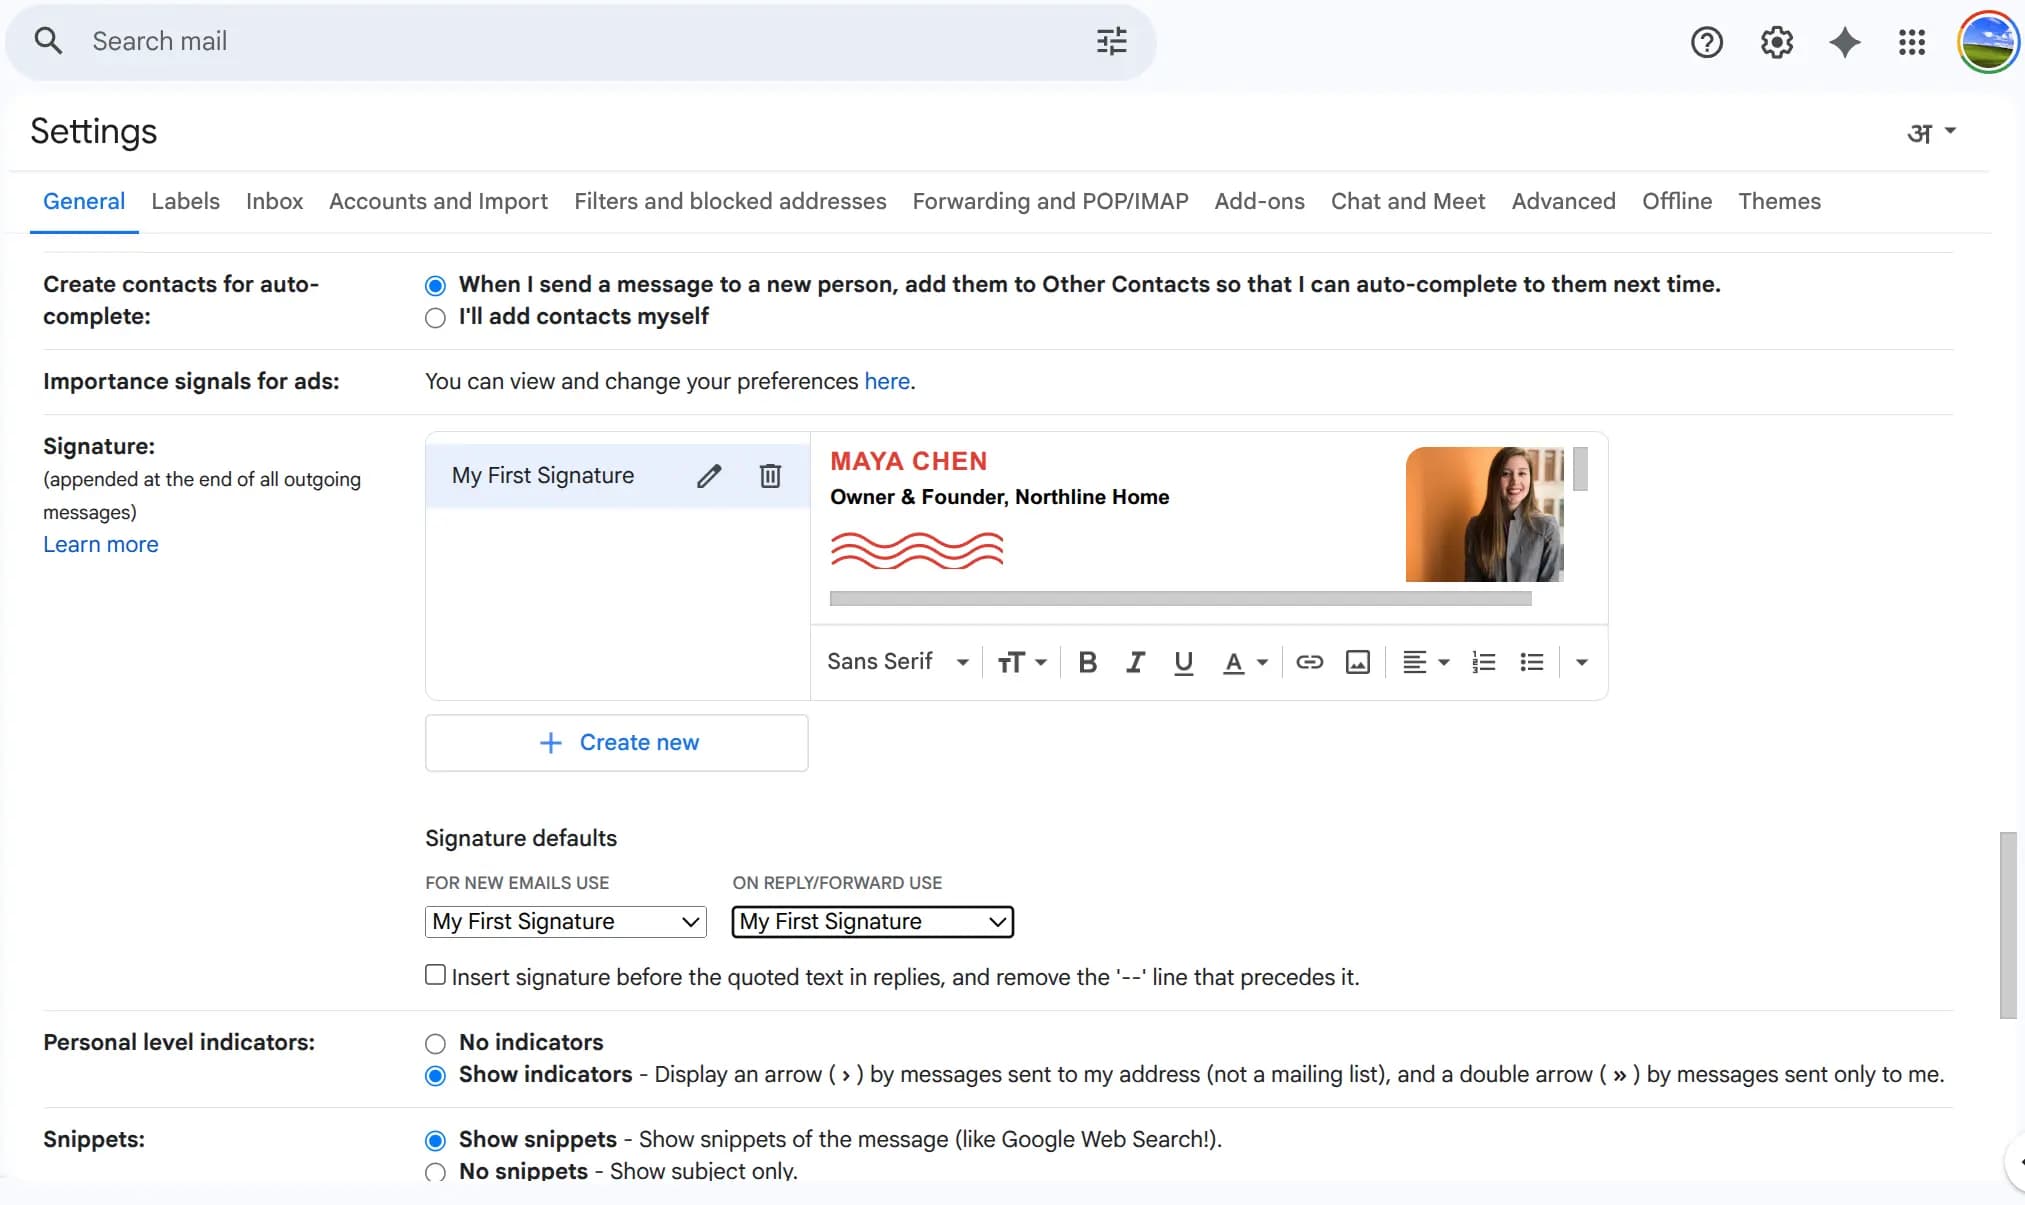Open input tools language dropdown
Viewport: 2025px width, 1205px height.
pyautogui.click(x=1931, y=132)
